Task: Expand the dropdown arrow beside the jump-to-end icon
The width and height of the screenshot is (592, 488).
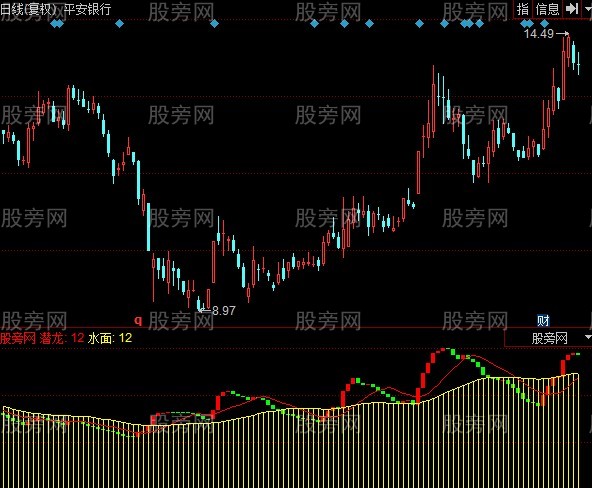Action: click(588, 8)
